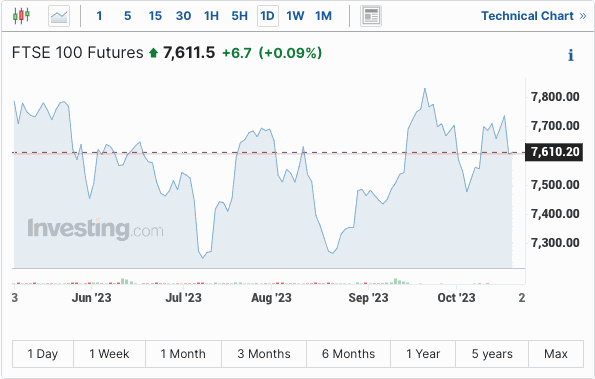Click the 7,400.00 axis label
The image size is (595, 379).
[x=555, y=214]
